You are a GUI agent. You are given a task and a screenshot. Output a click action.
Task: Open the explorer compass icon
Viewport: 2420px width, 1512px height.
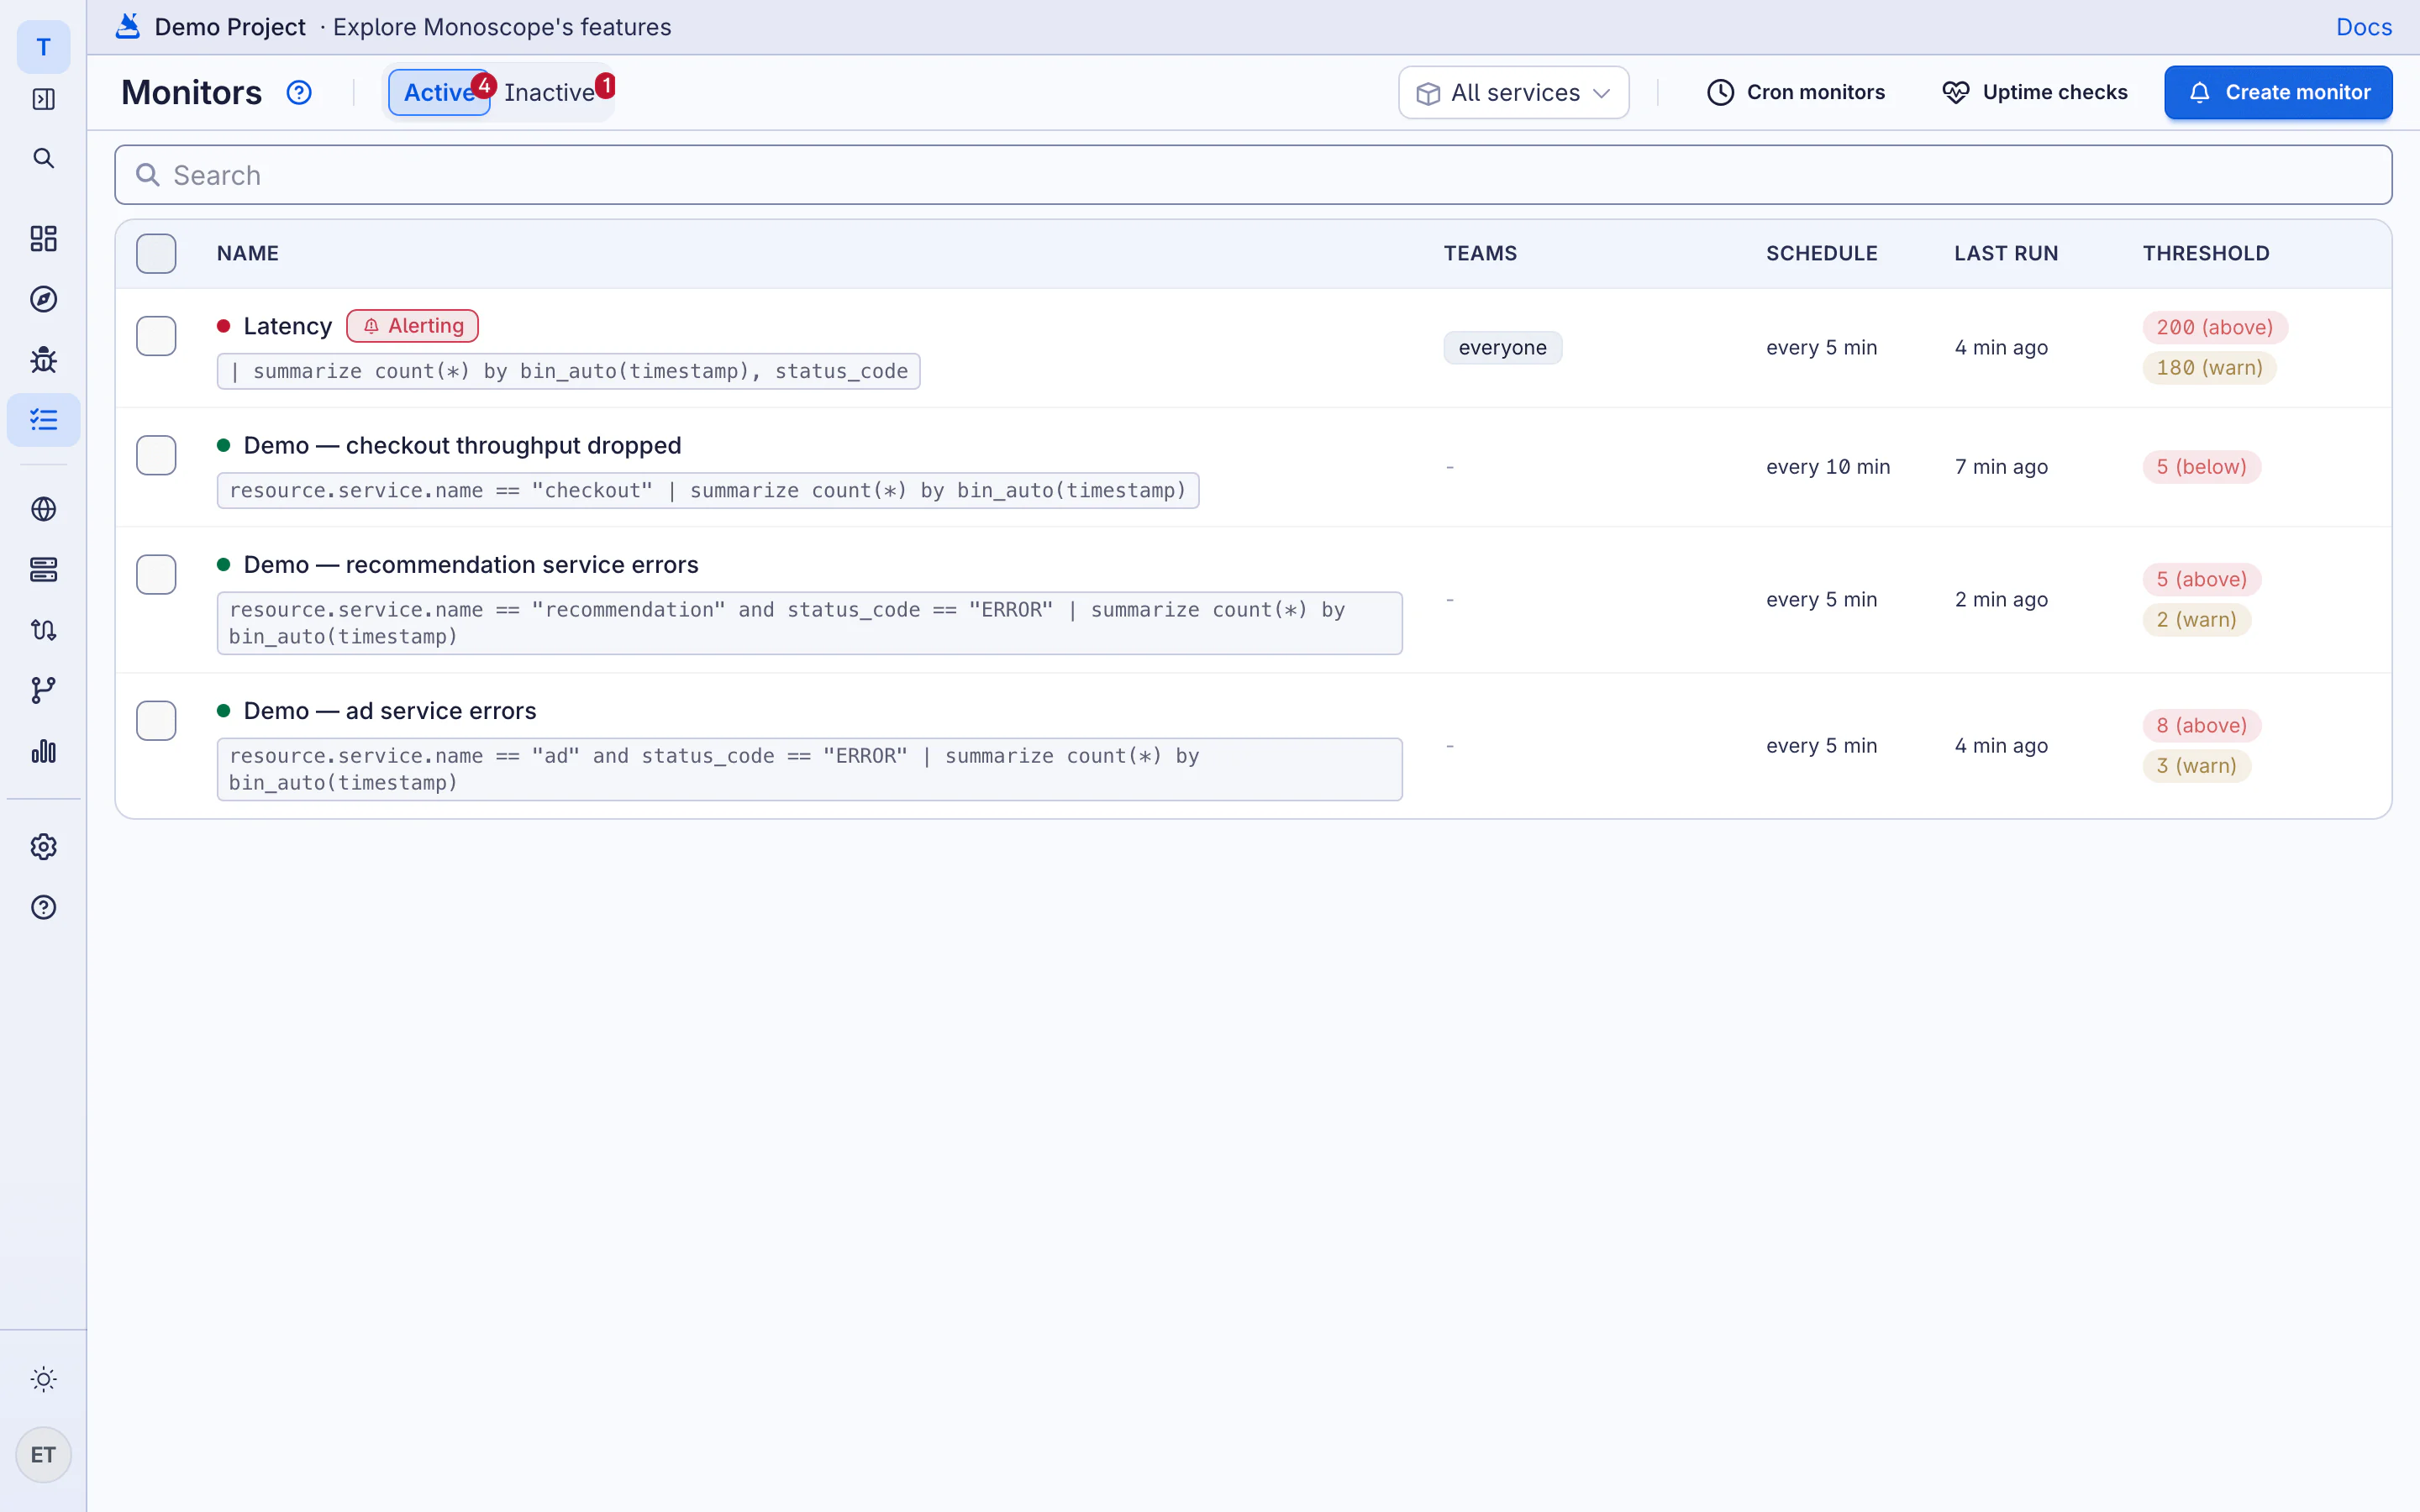(43, 299)
